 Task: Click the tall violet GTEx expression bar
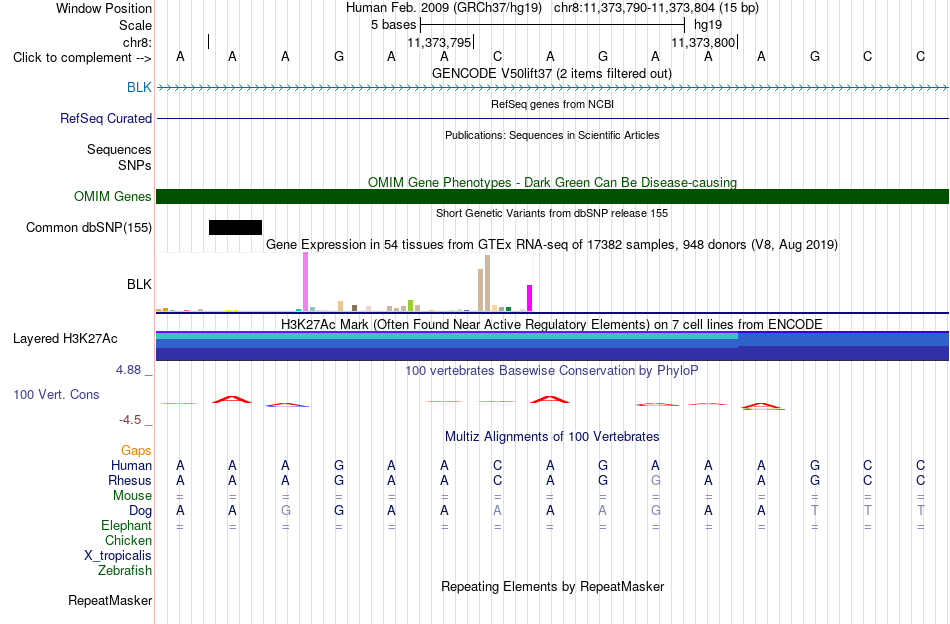[x=305, y=282]
